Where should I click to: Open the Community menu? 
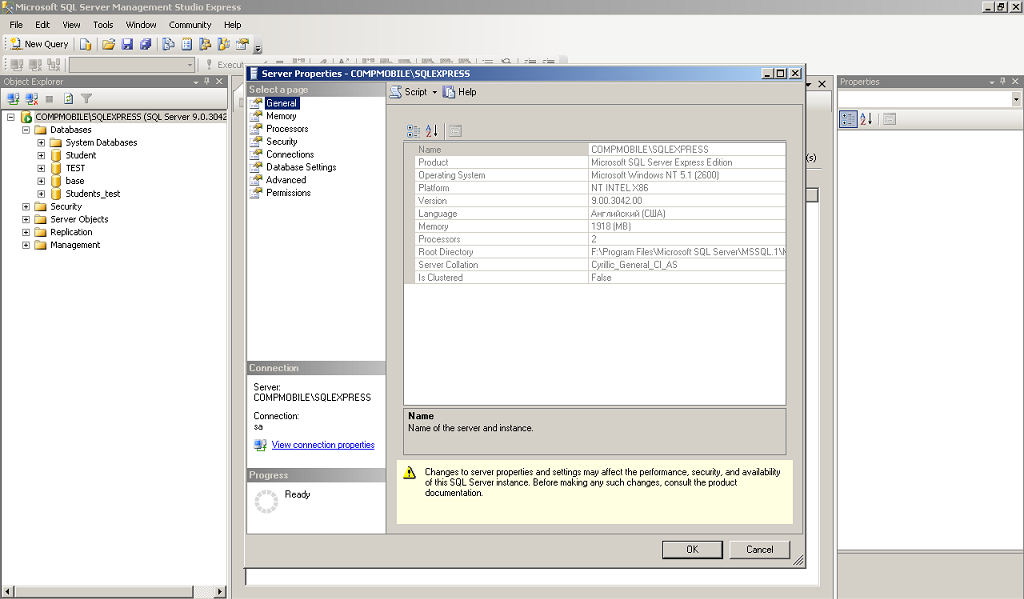(x=189, y=25)
